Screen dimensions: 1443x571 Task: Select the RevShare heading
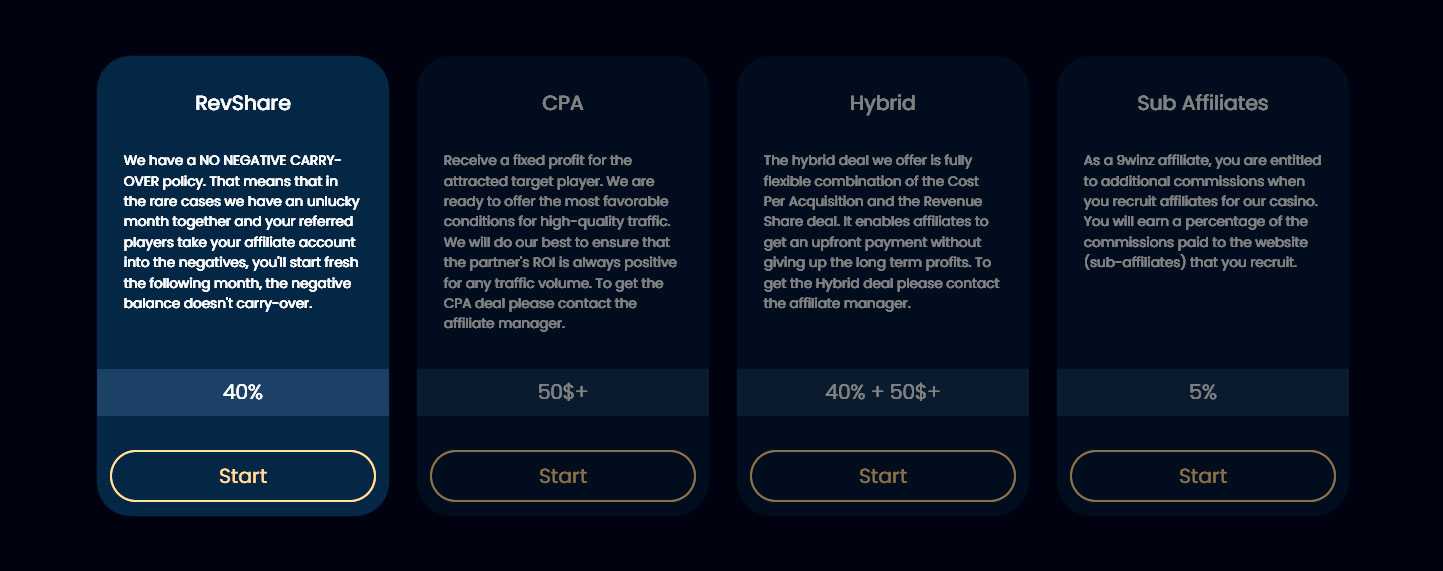tap(243, 103)
